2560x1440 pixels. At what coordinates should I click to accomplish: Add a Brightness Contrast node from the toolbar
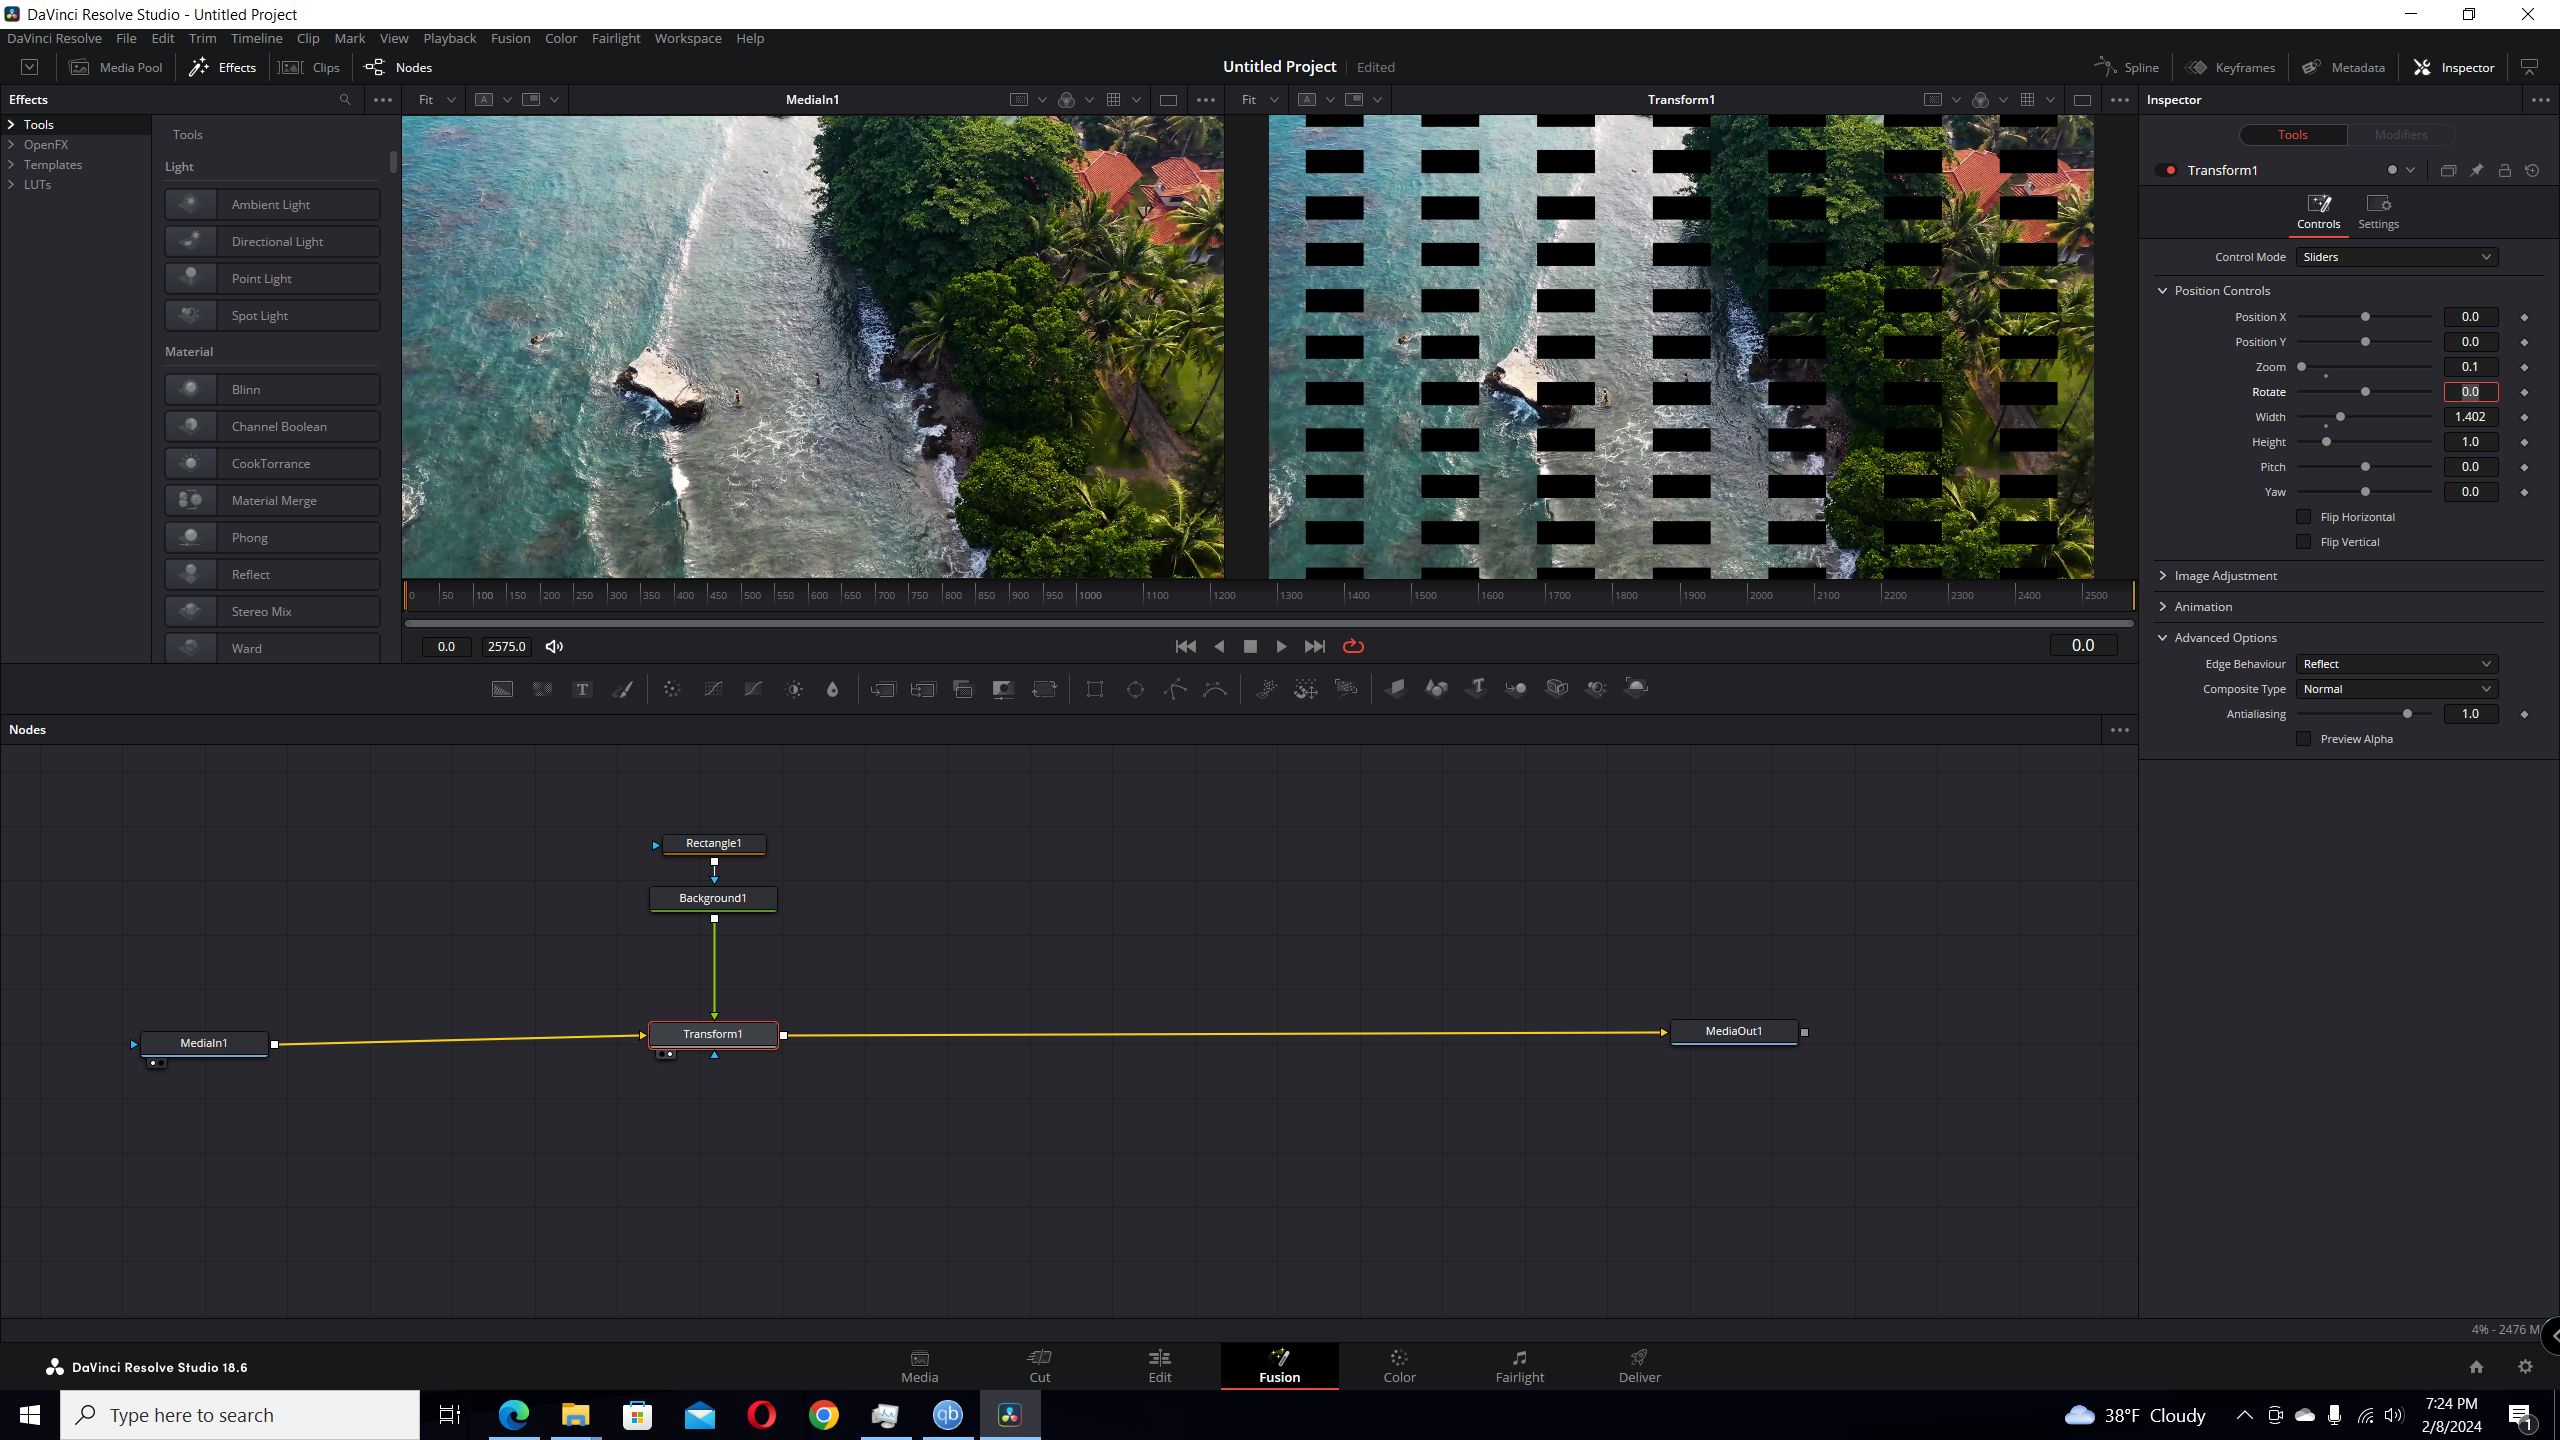coord(794,689)
